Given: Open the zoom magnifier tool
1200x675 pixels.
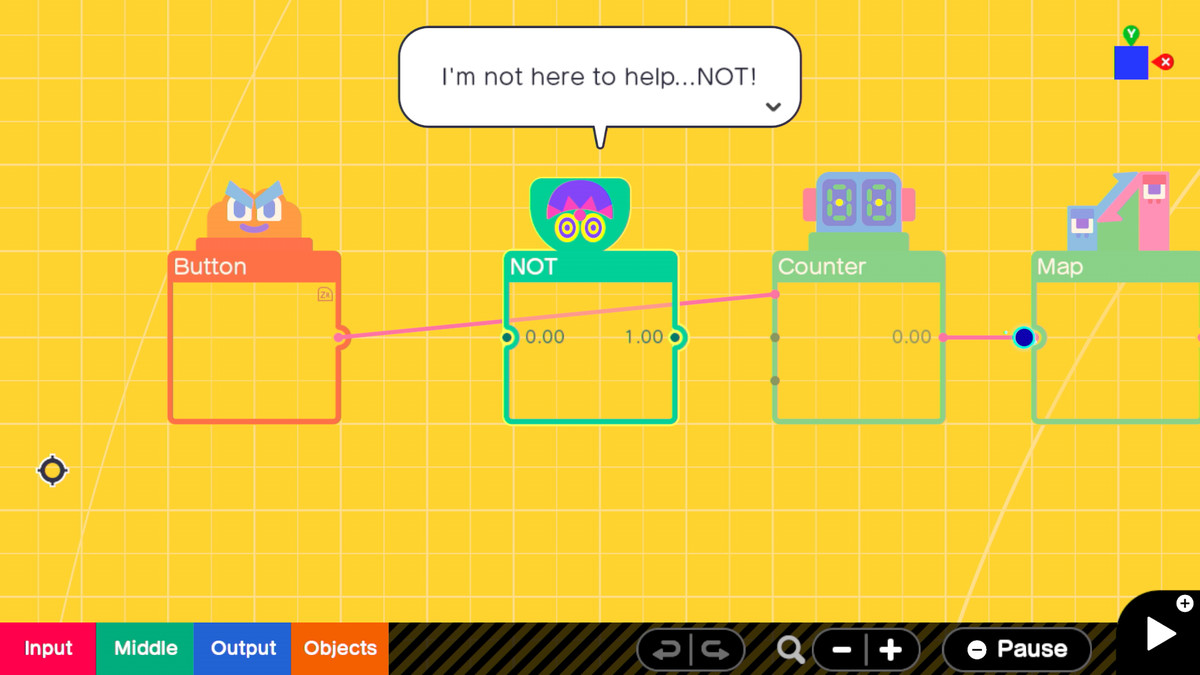Looking at the screenshot, I should tap(791, 649).
